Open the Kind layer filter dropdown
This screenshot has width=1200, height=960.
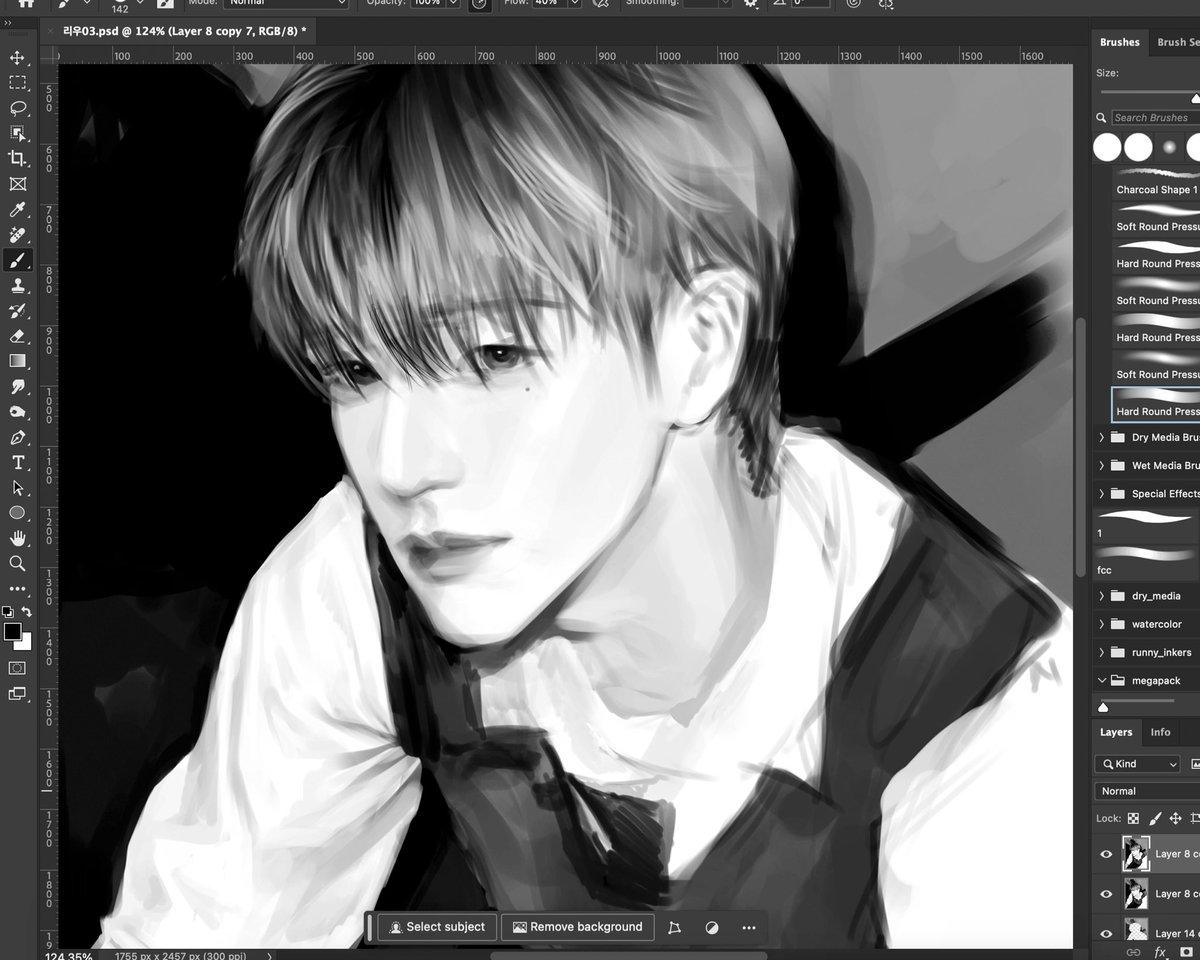(x=1138, y=764)
